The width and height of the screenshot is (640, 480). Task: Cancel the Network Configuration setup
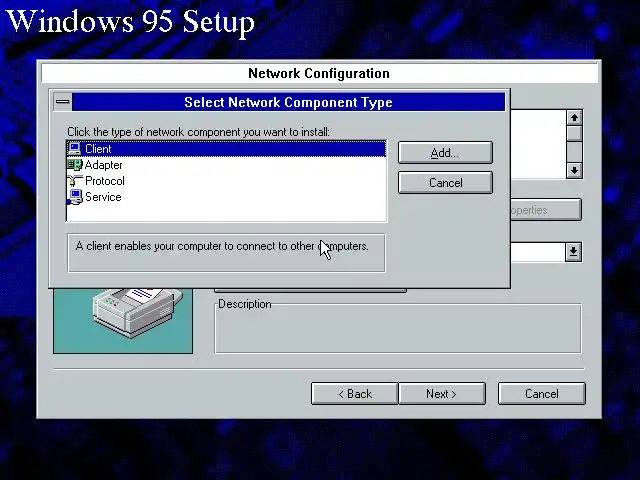coord(542,393)
